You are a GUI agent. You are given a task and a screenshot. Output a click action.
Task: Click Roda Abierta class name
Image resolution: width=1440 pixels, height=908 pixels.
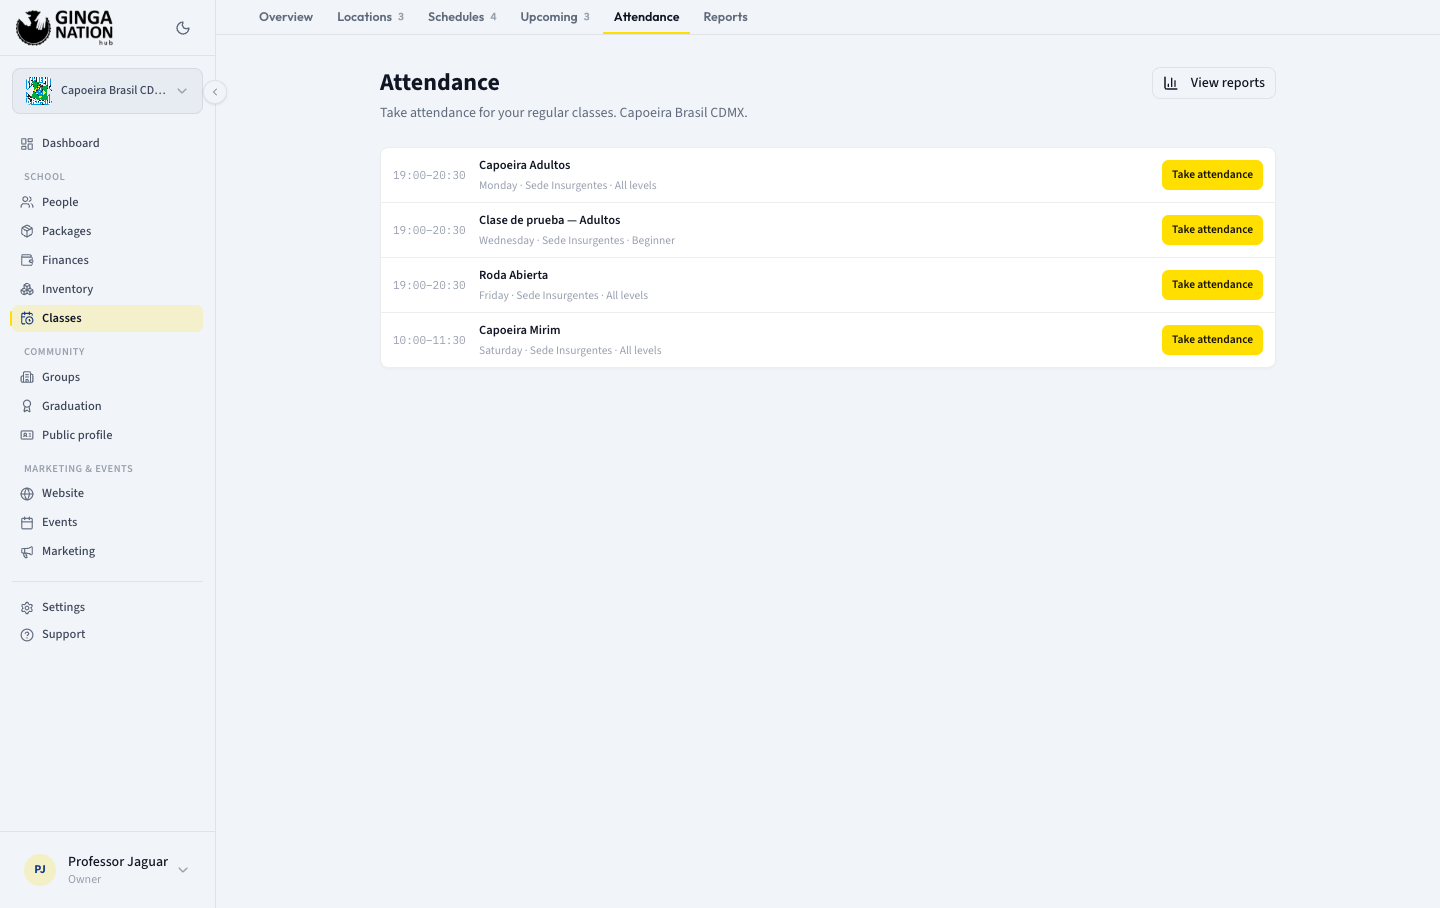click(513, 275)
